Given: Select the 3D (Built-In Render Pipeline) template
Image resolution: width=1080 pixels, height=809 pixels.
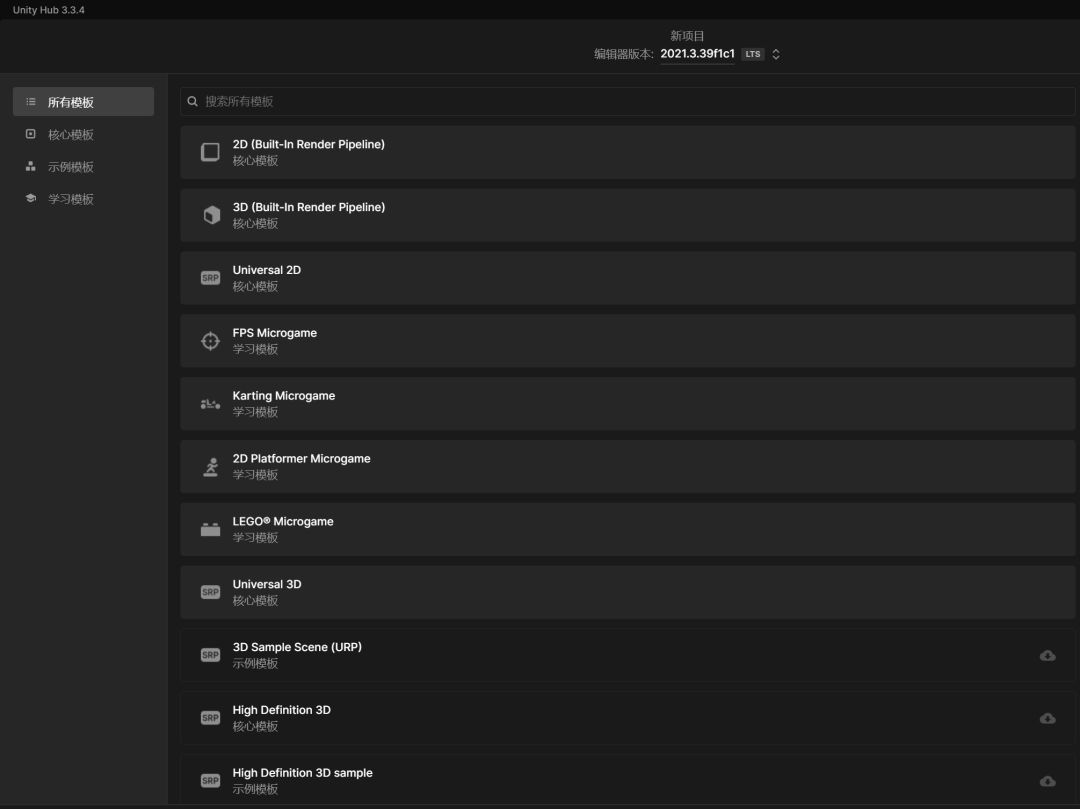Looking at the screenshot, I should coord(627,215).
